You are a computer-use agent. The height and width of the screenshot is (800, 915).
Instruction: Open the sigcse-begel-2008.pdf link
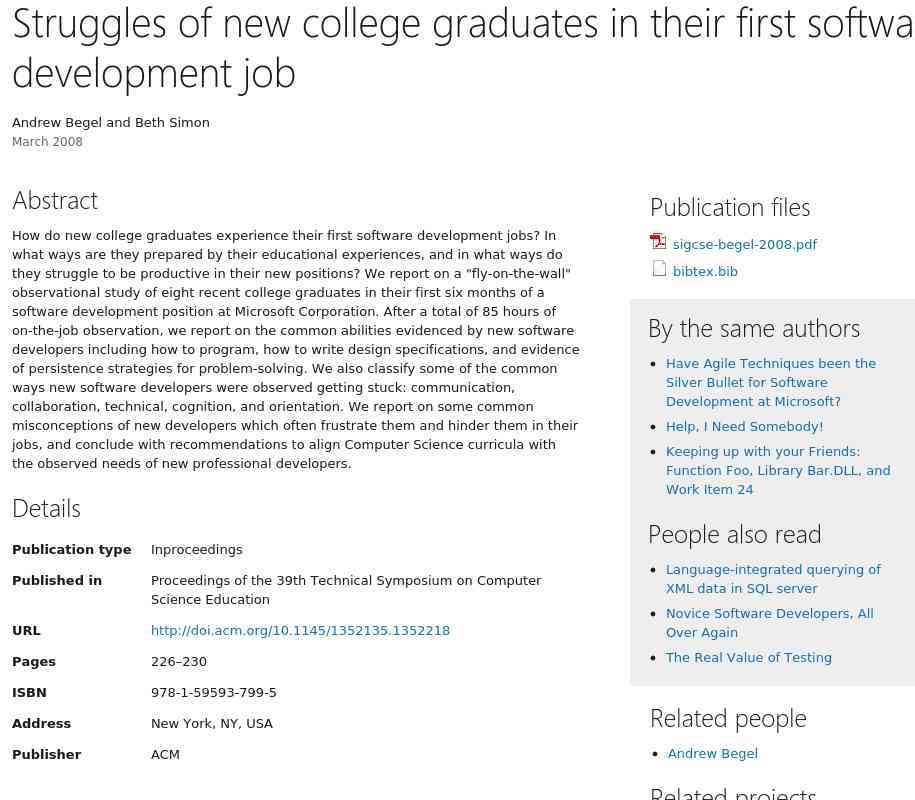(745, 244)
